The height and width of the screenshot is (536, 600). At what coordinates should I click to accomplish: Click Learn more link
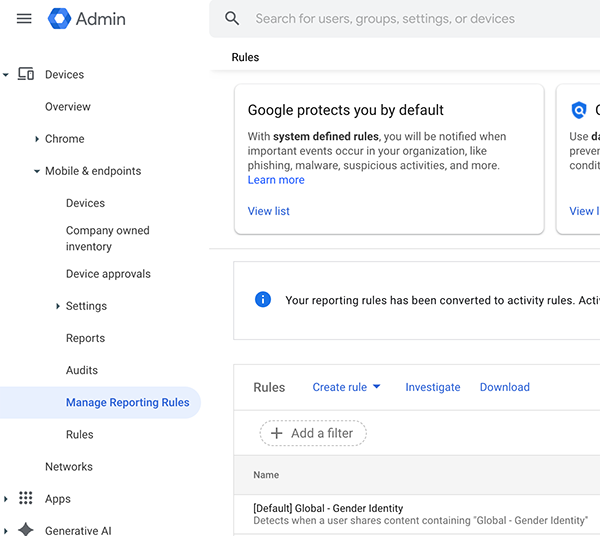click(276, 180)
